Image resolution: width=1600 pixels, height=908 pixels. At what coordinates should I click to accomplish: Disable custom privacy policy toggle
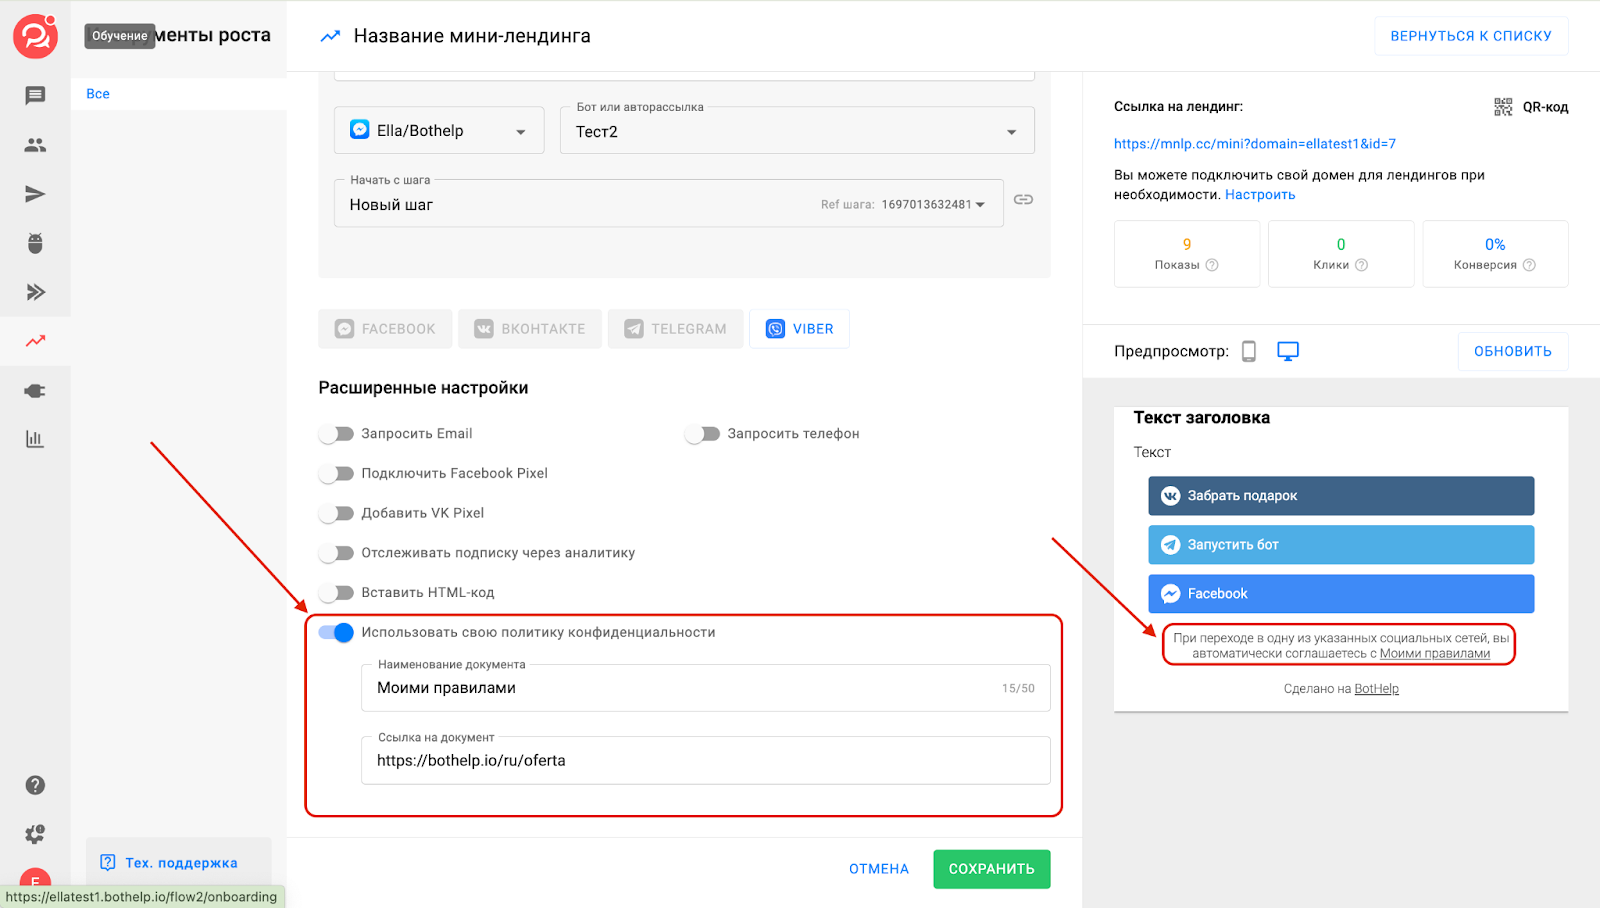tap(337, 633)
